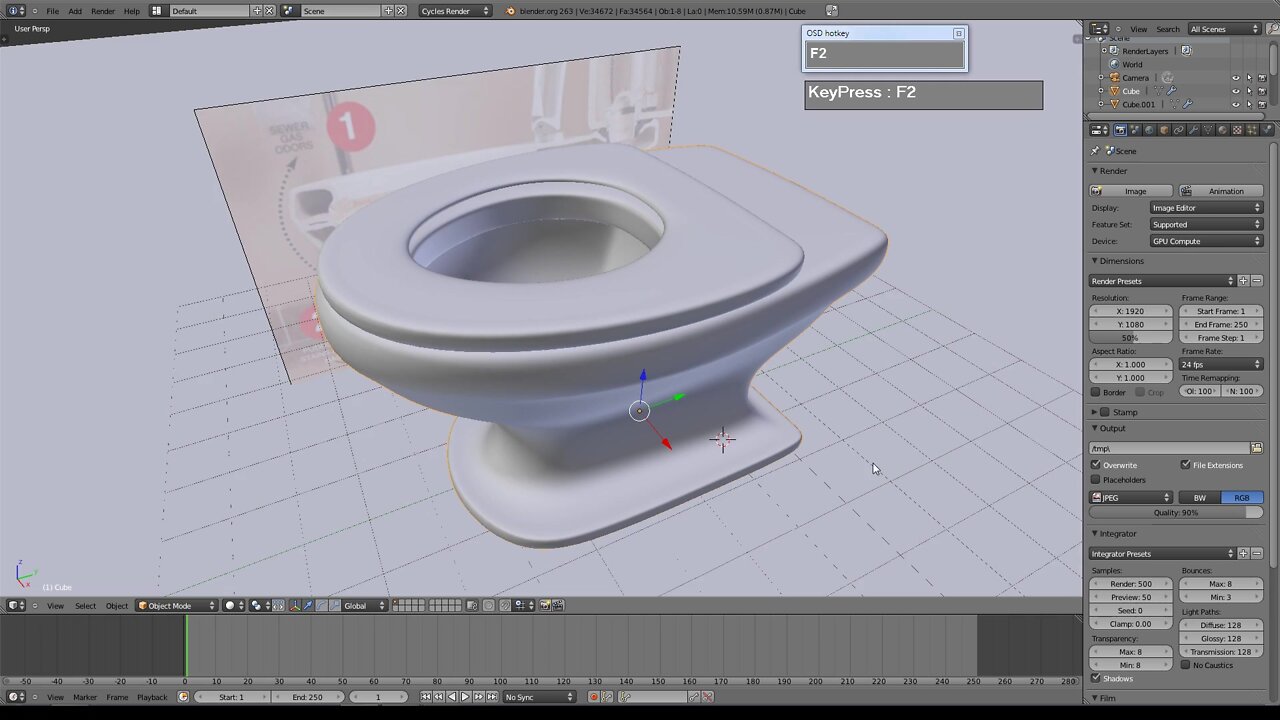Open the Feature Set Supported dropdown
The image size is (1280, 720).
tap(1206, 224)
